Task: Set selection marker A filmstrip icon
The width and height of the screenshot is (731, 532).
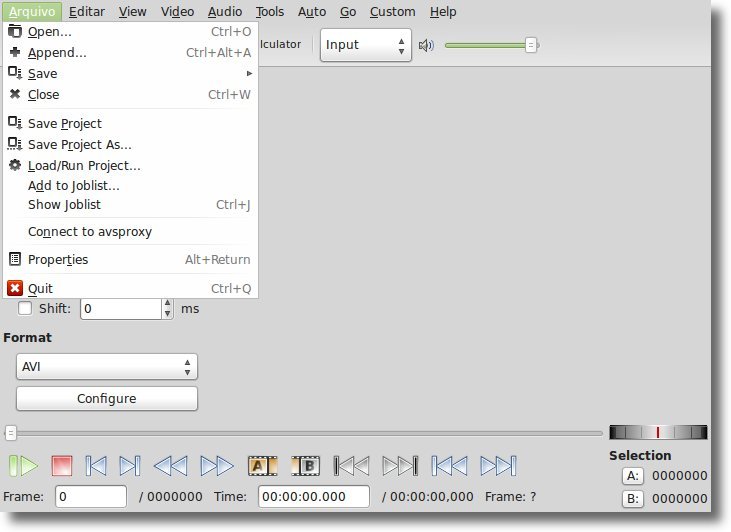Action: [x=262, y=466]
